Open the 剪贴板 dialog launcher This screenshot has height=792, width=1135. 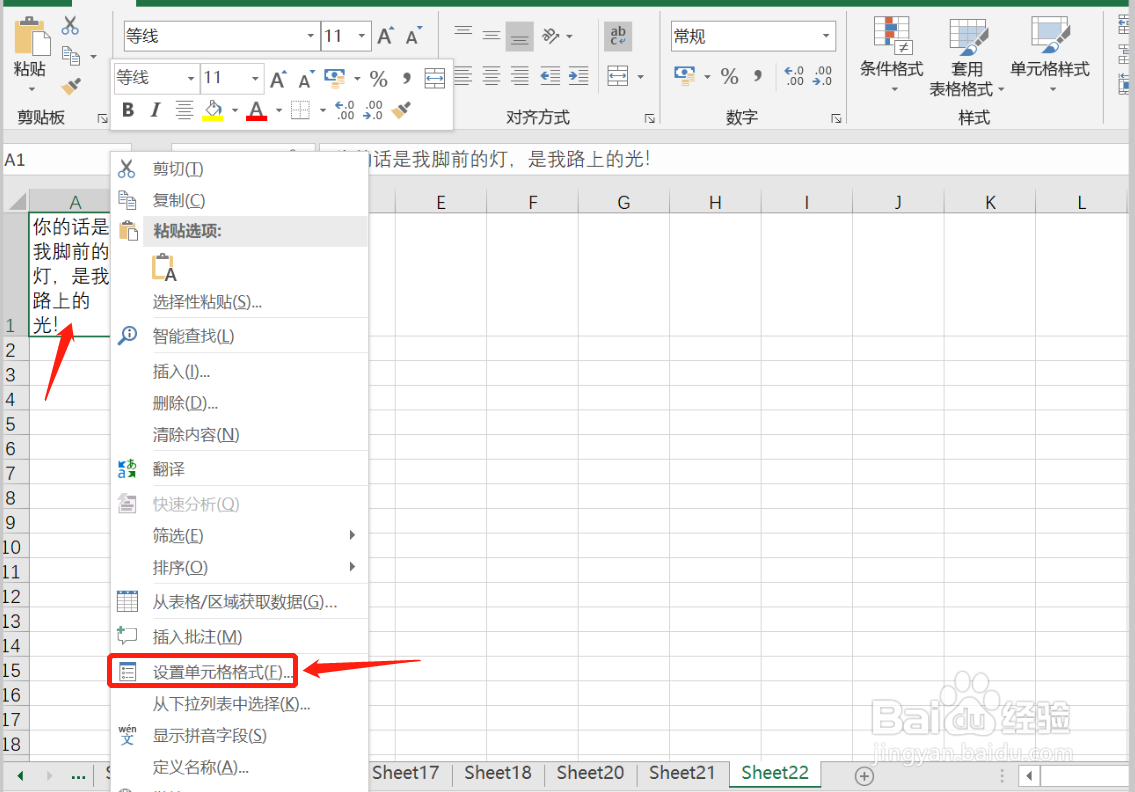point(102,118)
